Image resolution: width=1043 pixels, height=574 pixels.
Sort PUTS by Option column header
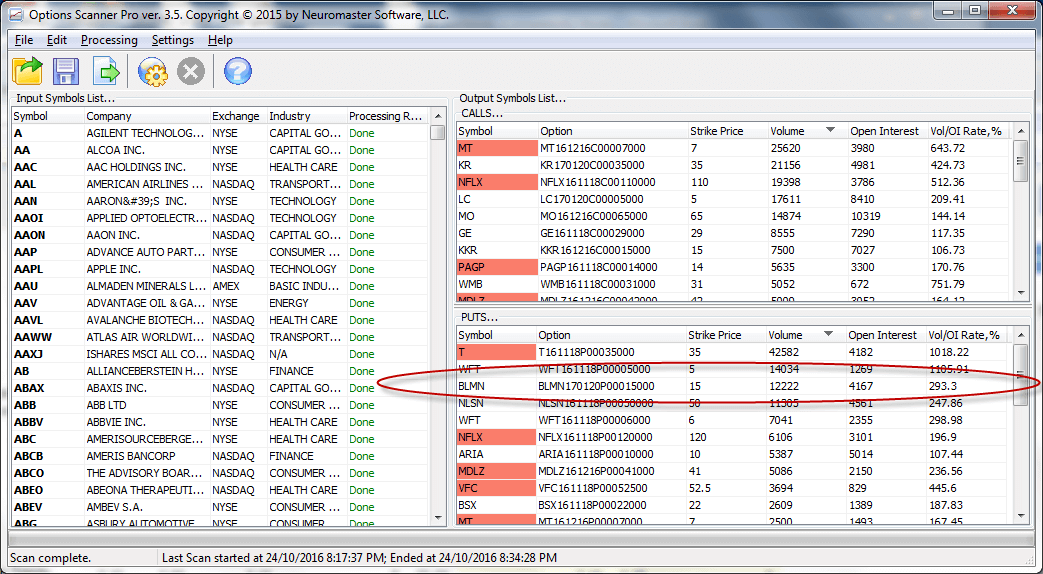click(611, 335)
